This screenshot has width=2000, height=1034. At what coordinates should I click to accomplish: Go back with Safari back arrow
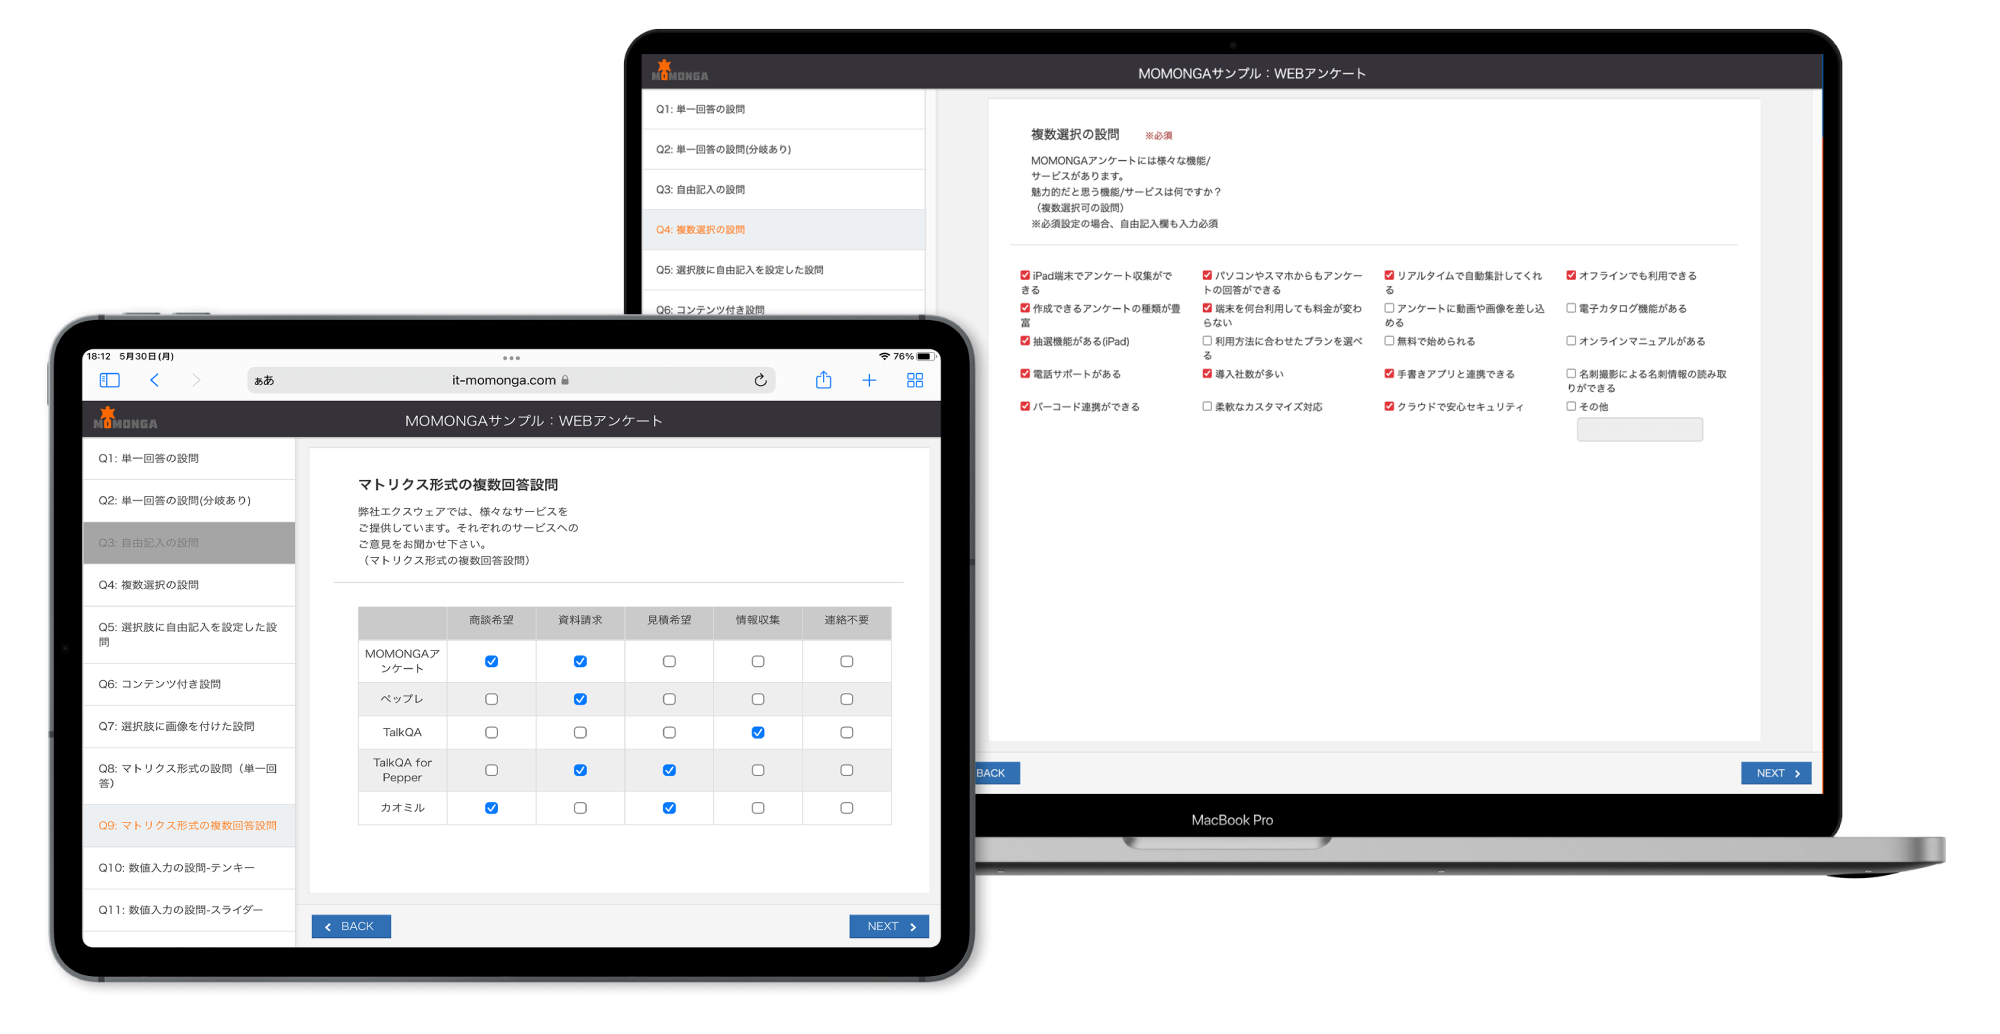tap(154, 380)
